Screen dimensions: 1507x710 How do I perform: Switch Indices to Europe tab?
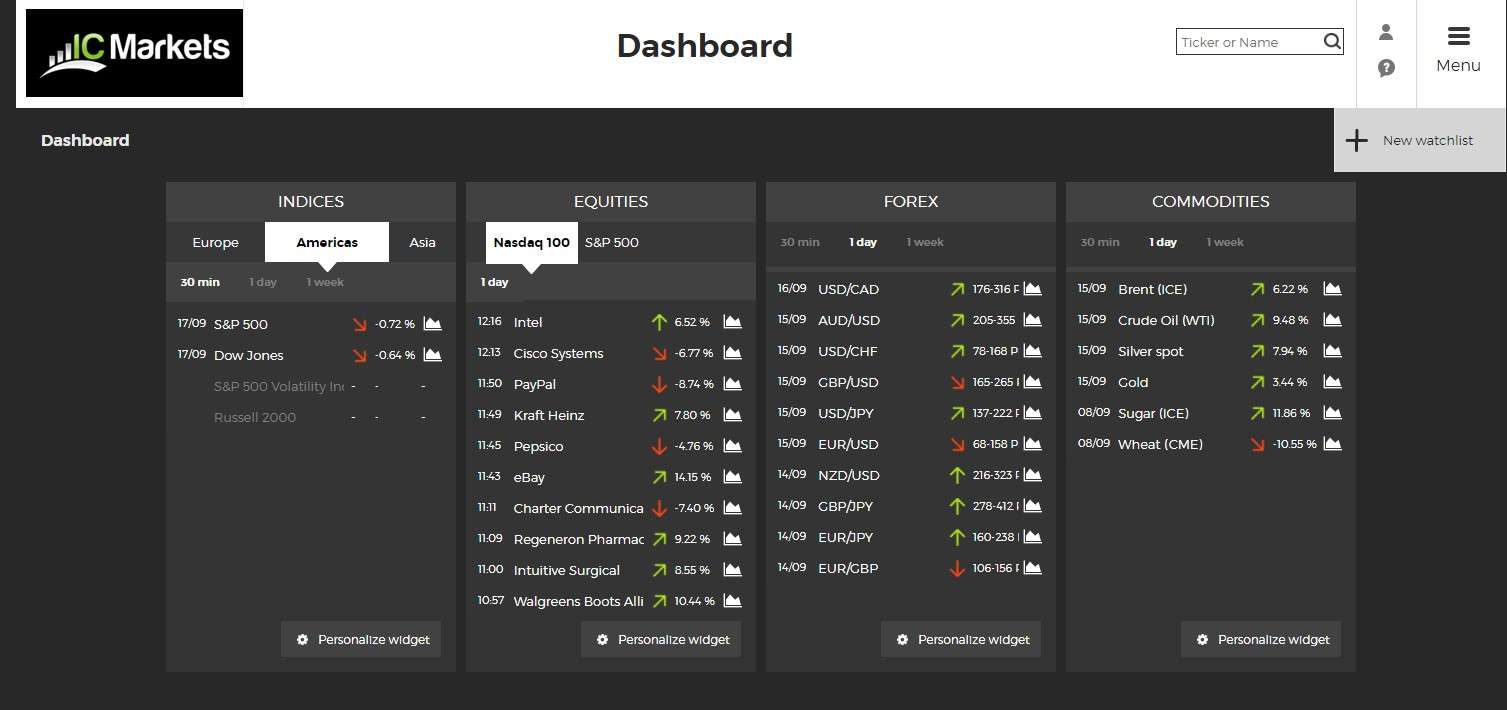point(215,242)
